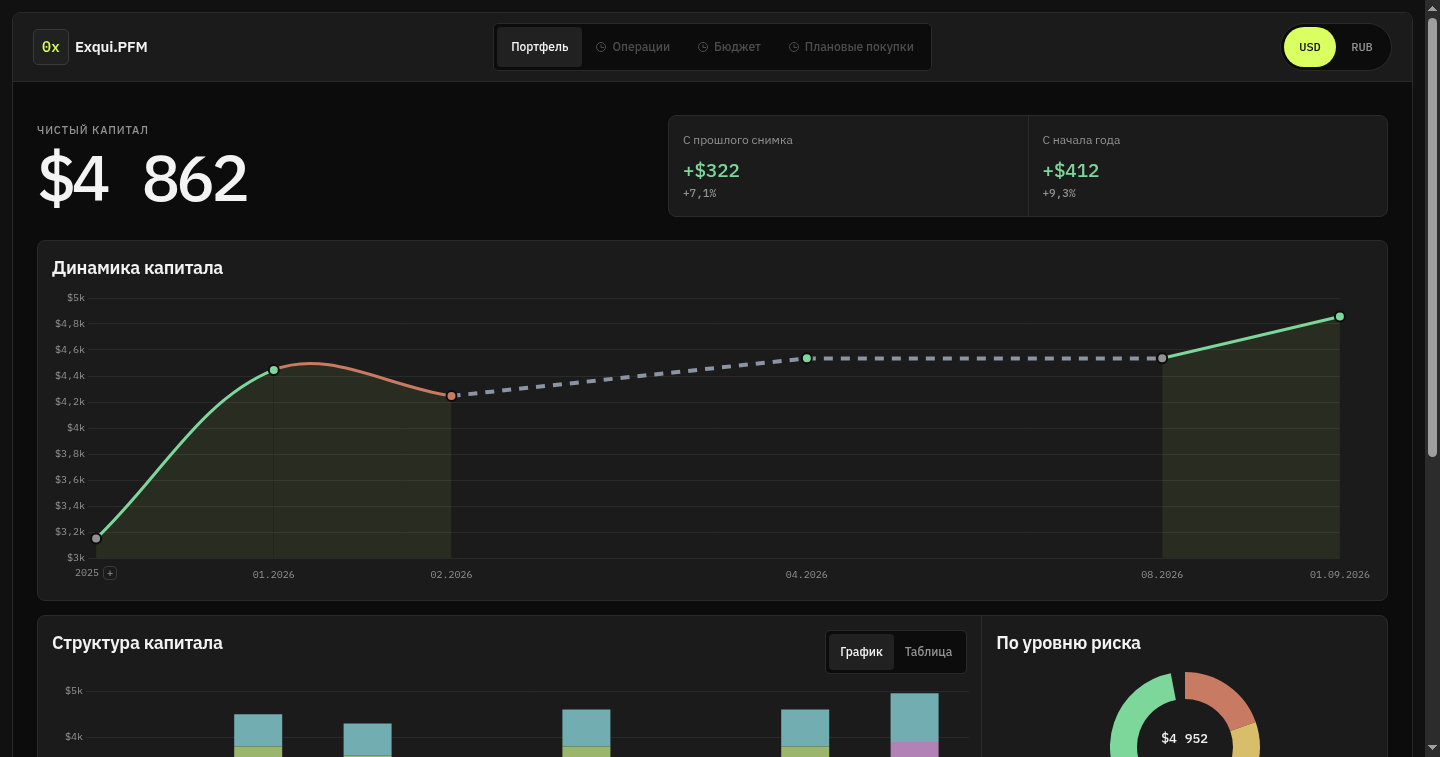Select the 01.09.2026 final data point
This screenshot has height=757, width=1440.
click(x=1340, y=317)
